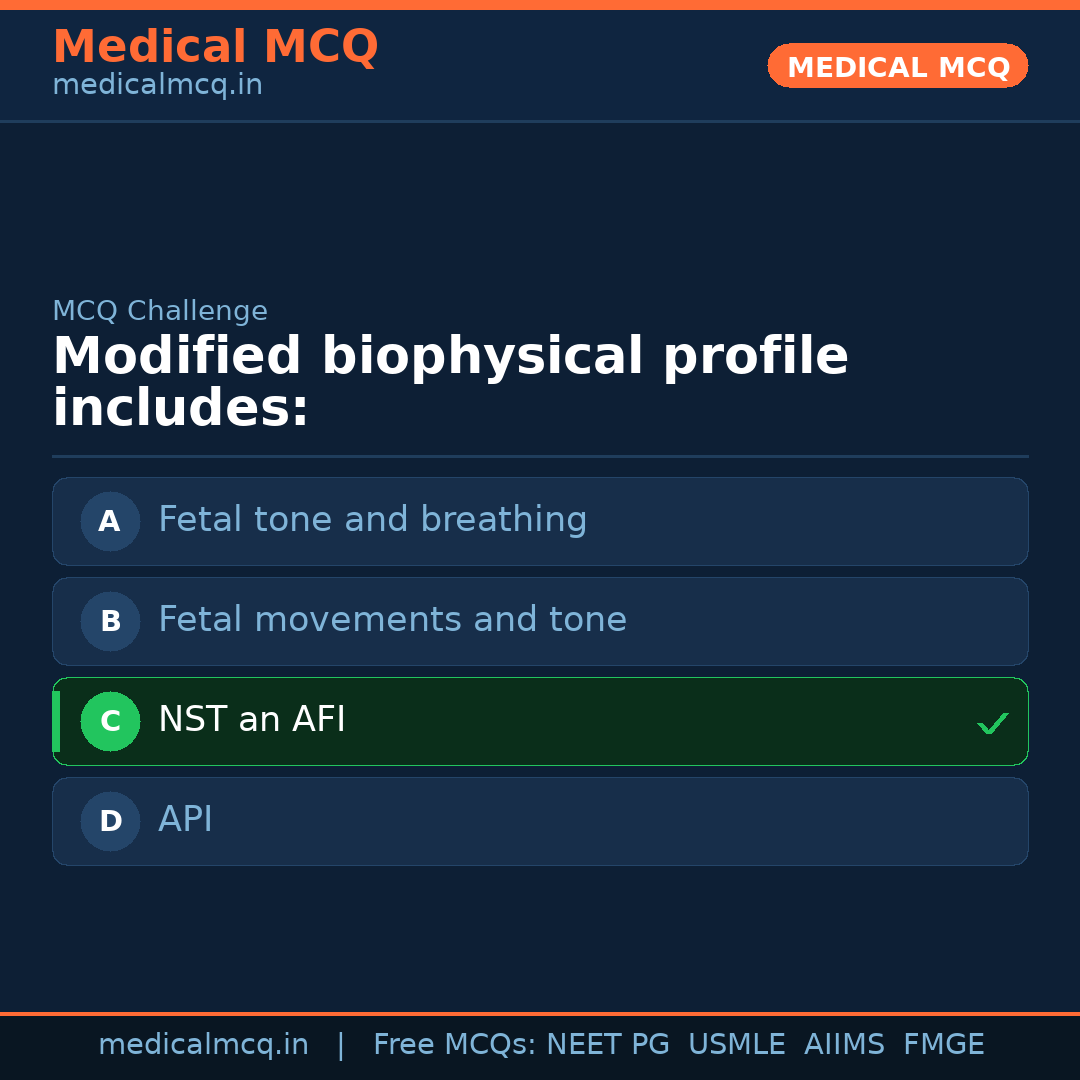Select the "NST an AFI" answer
Viewport: 1080px width, 1080px height.
click(x=252, y=720)
